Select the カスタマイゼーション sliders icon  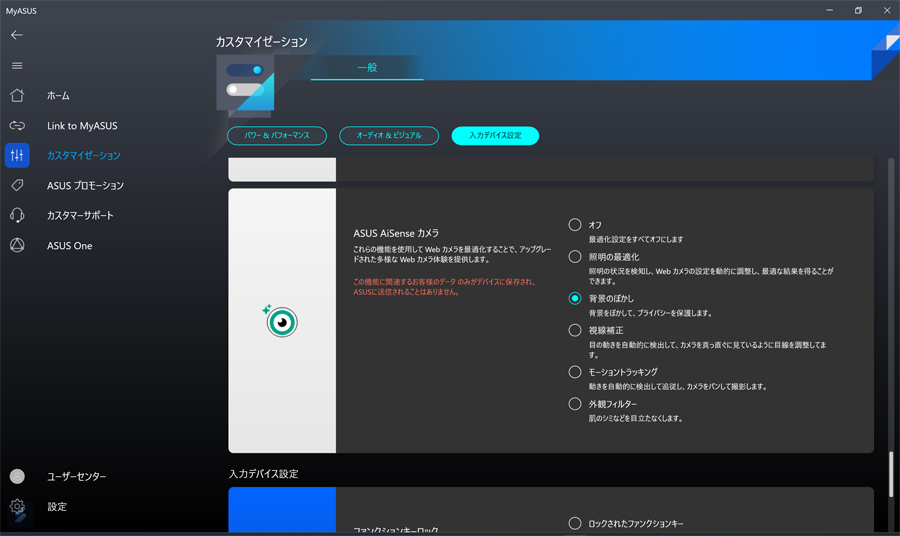click(x=17, y=155)
